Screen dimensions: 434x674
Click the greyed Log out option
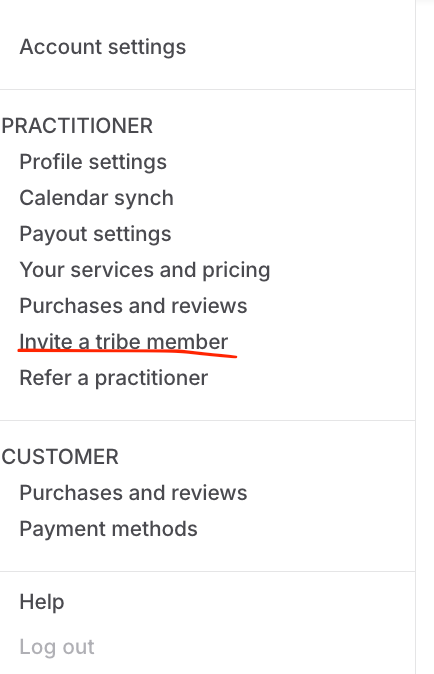pyautogui.click(x=57, y=647)
